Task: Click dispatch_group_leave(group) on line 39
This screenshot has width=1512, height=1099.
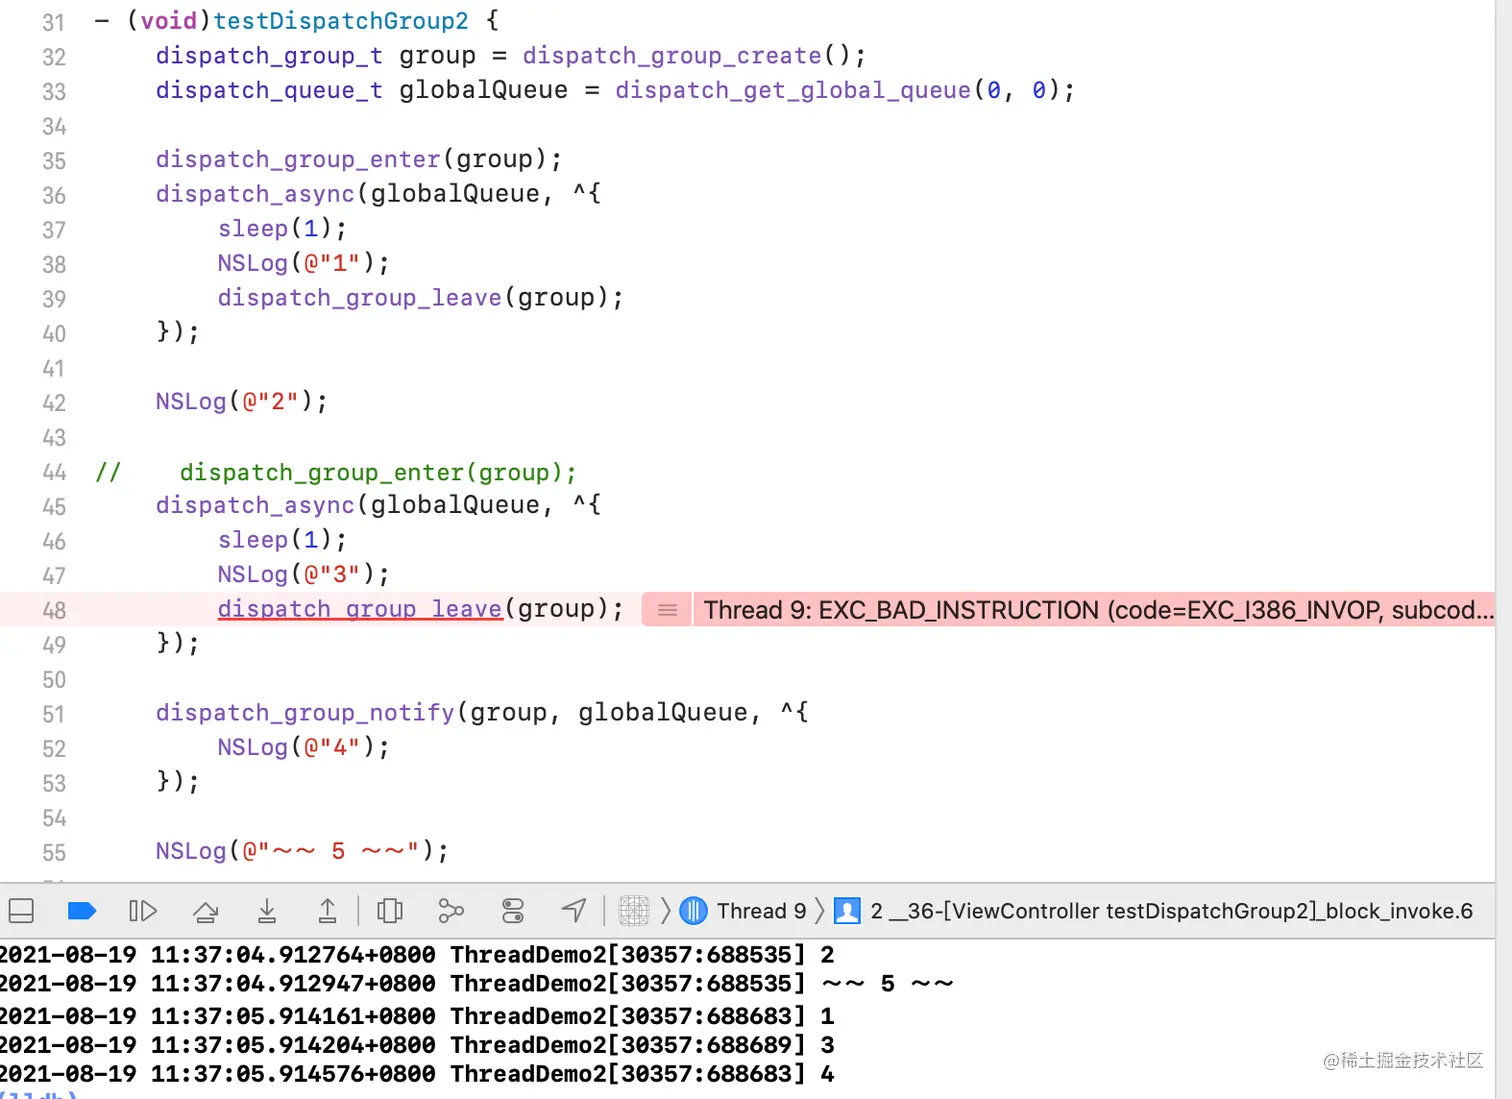Action: pyautogui.click(x=420, y=298)
